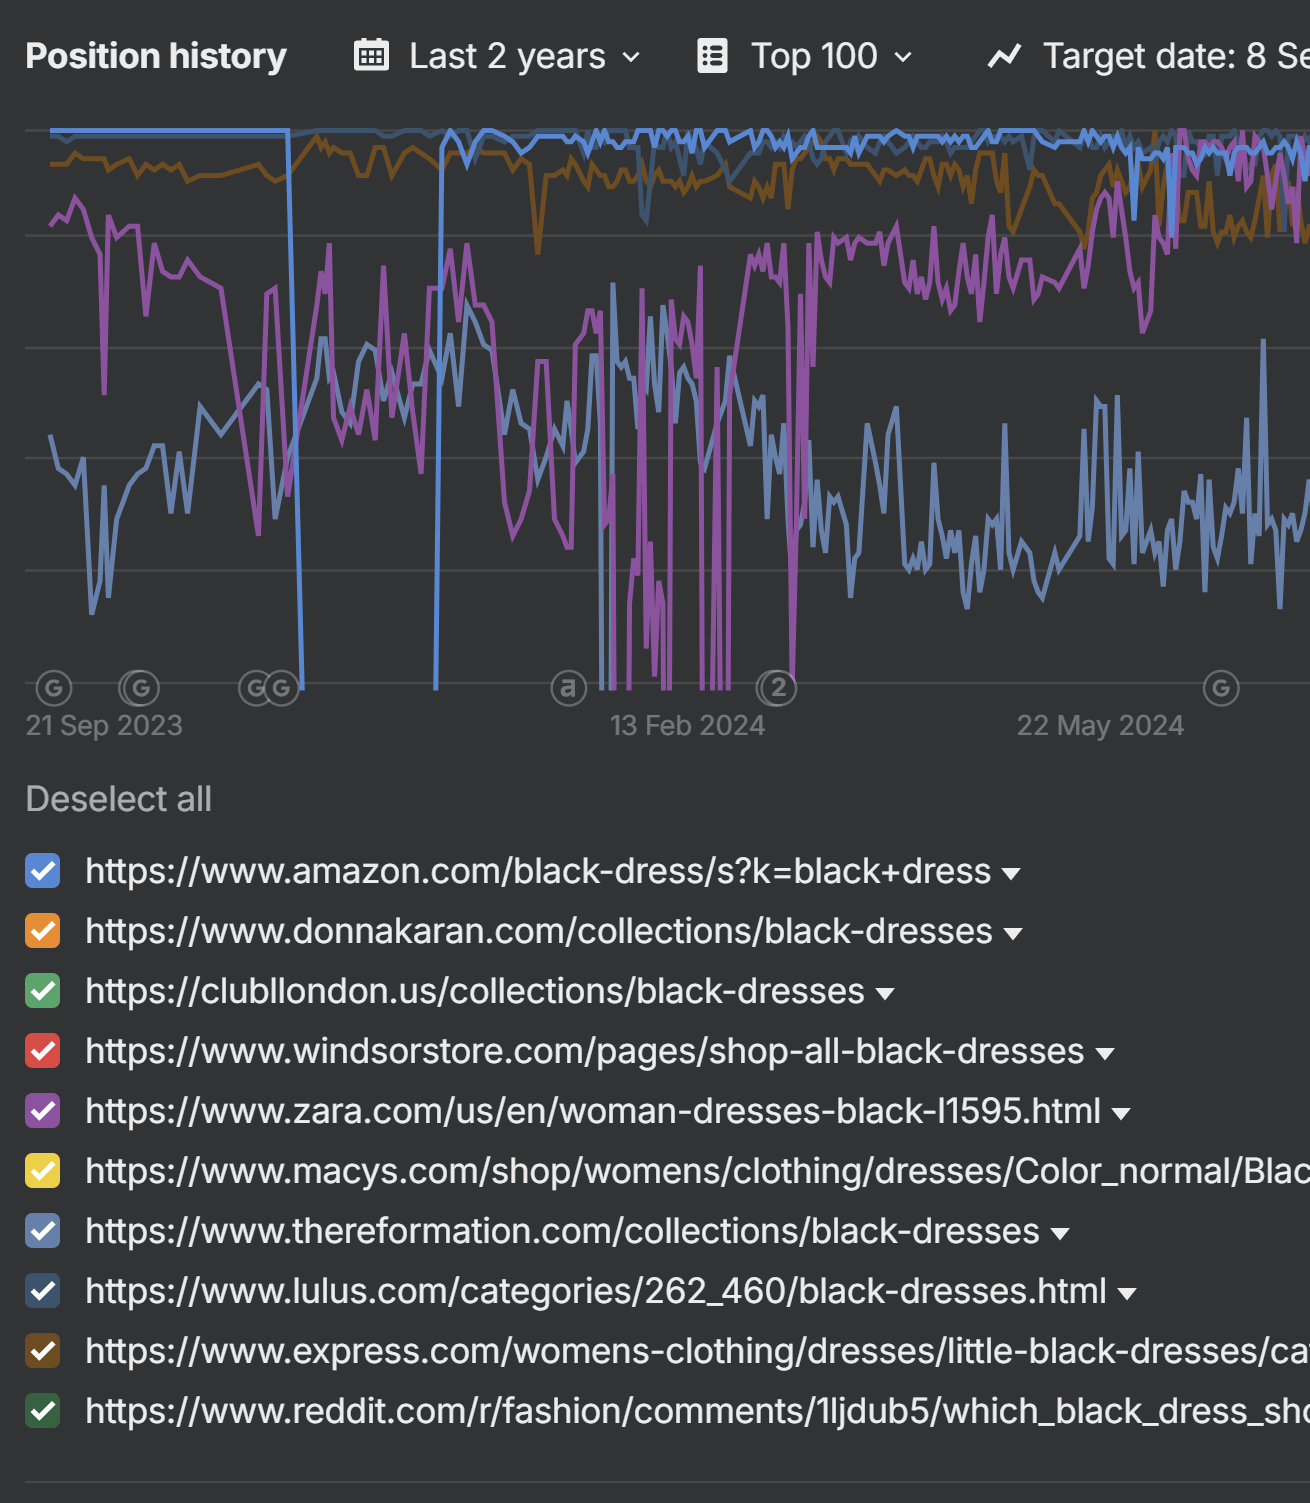Toggle the zara.com URL purple checkbox
1310x1503 pixels.
43,1111
